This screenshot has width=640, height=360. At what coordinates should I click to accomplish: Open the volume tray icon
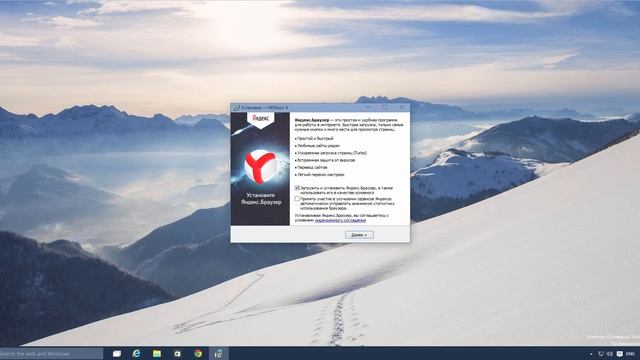(x=609, y=354)
